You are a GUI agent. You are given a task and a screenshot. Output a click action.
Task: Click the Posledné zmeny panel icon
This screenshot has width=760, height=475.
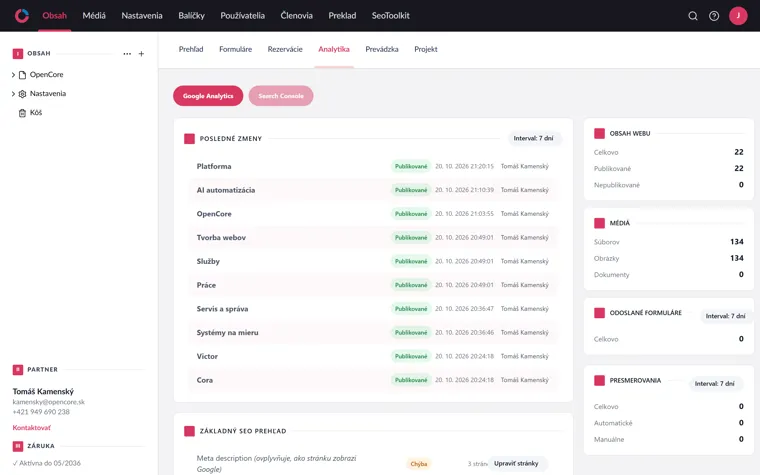[x=190, y=139]
